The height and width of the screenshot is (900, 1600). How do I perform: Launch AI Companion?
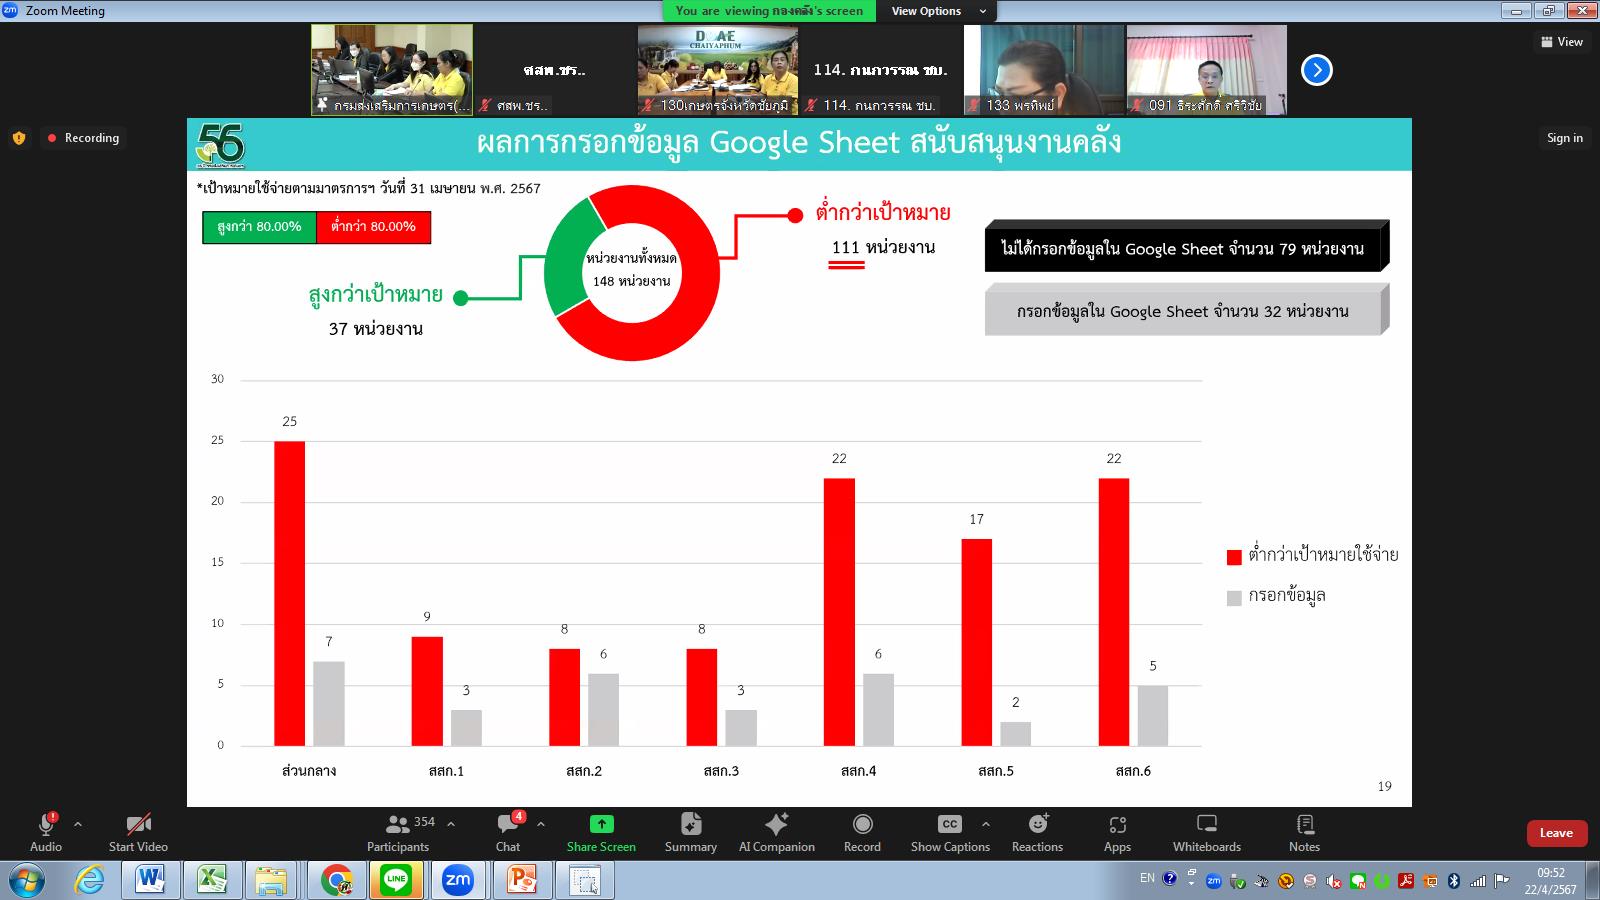(x=776, y=832)
